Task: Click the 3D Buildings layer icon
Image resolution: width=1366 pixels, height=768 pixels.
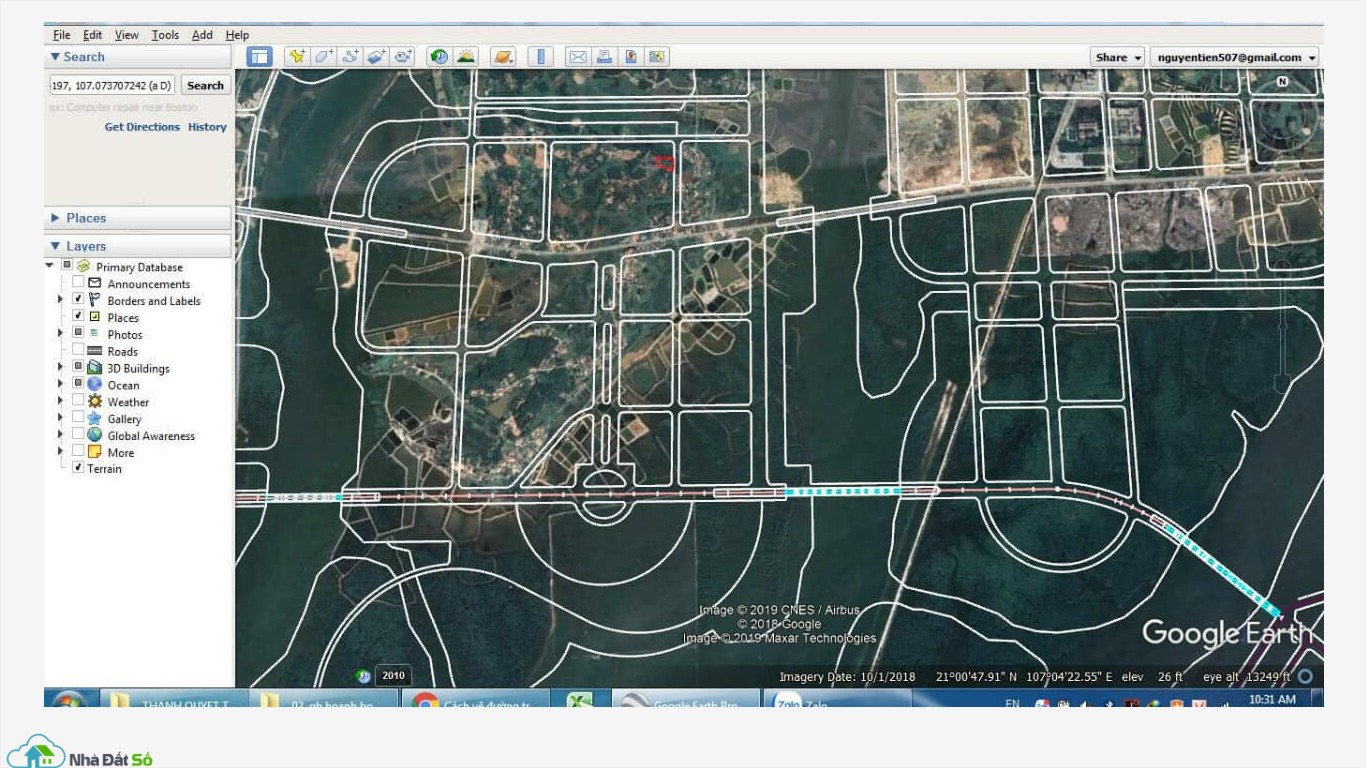Action: [x=95, y=368]
